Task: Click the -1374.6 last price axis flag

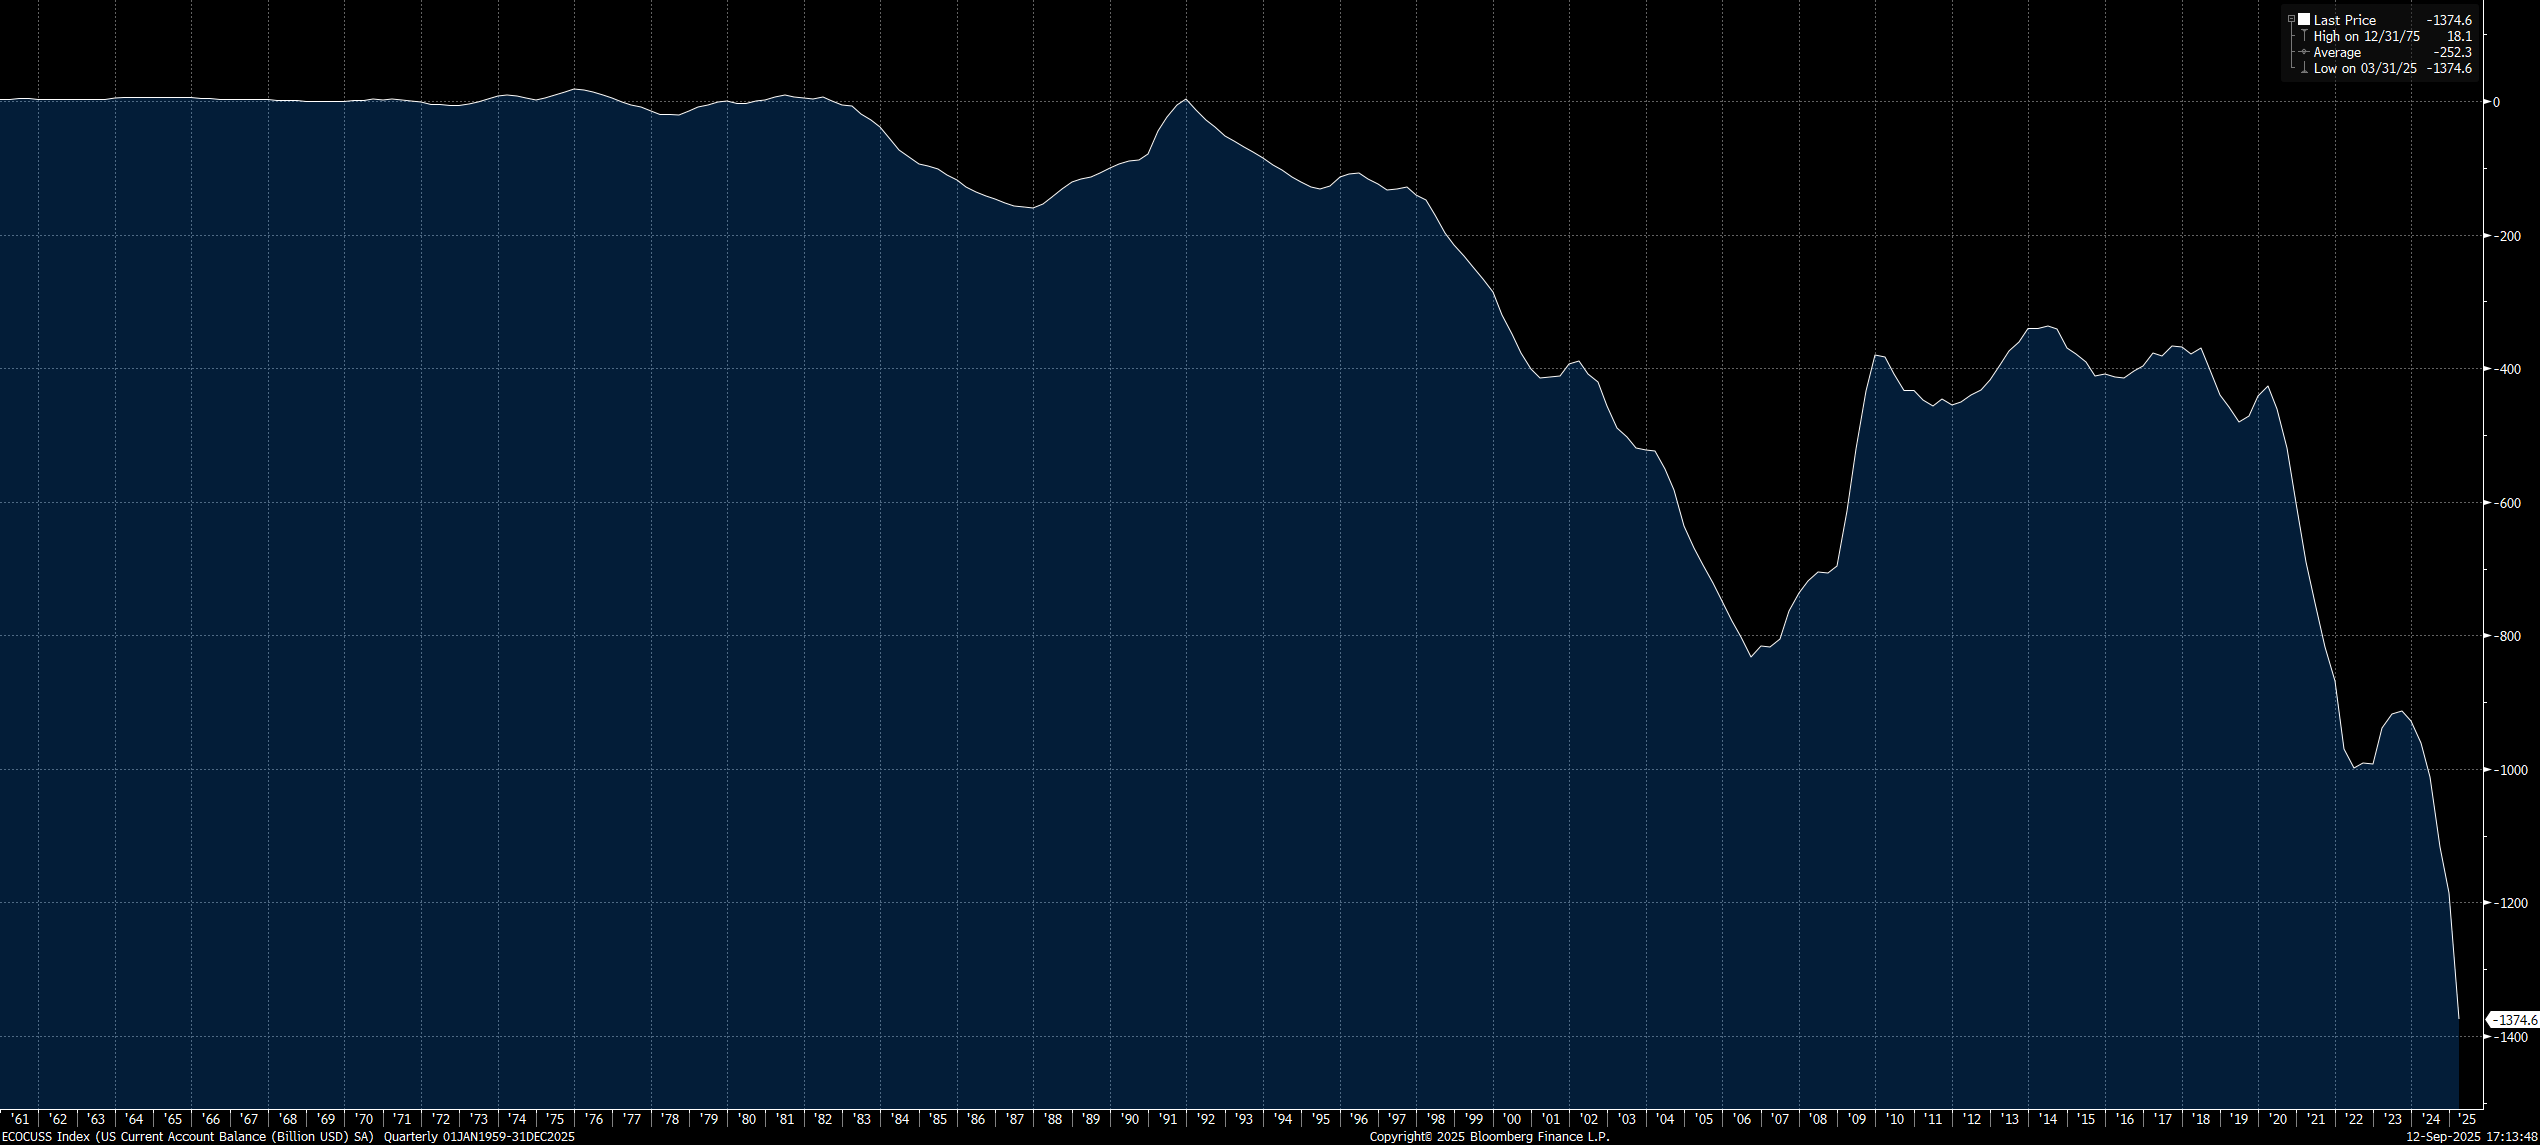Action: (2515, 1020)
